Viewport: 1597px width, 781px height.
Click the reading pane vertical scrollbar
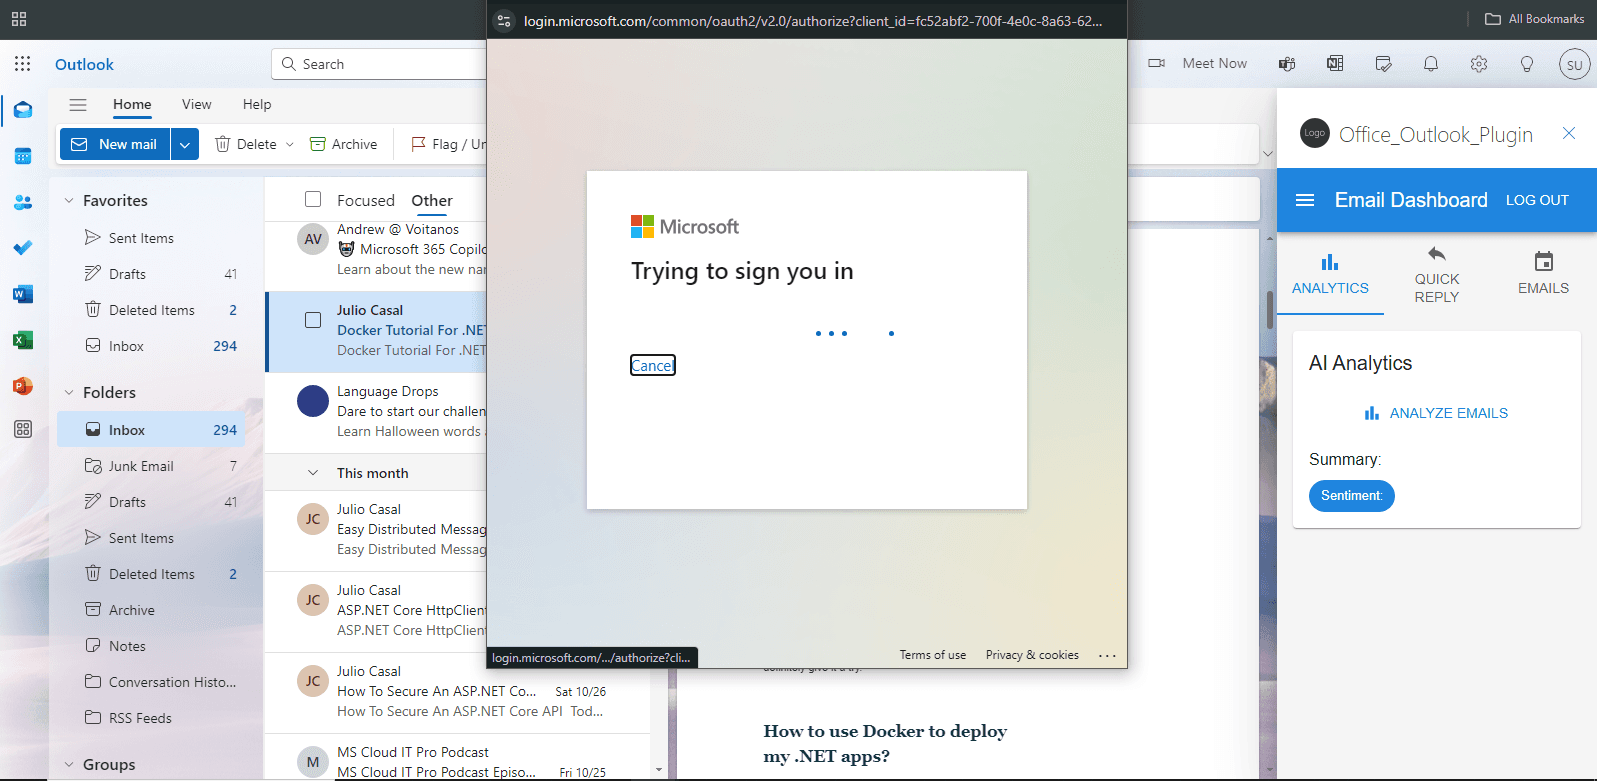click(x=1270, y=310)
